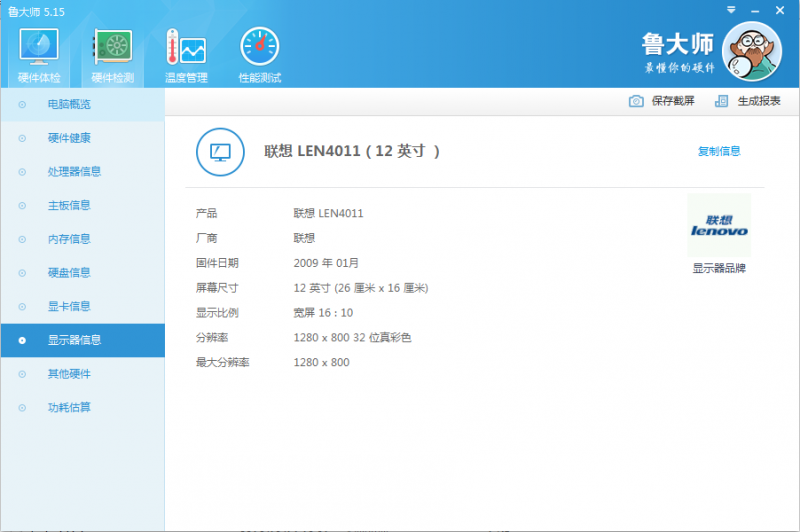Click the 屏幕尺寸 label
800x532 pixels.
click(217, 288)
